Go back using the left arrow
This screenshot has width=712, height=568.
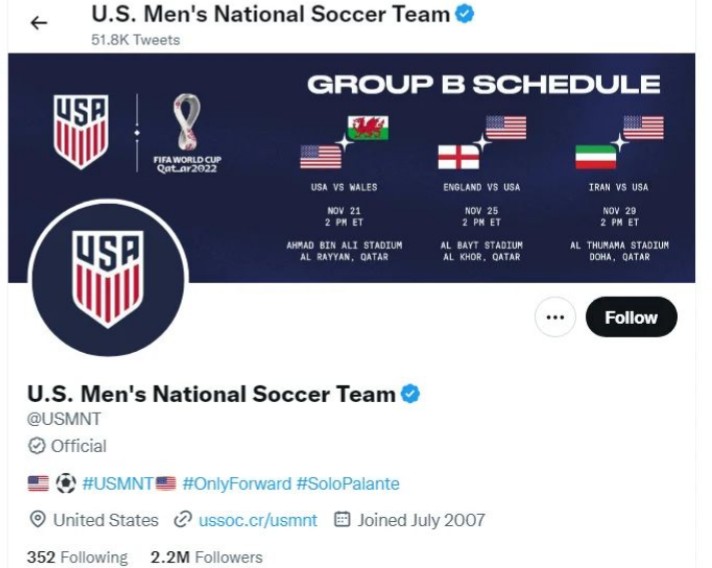[39, 23]
